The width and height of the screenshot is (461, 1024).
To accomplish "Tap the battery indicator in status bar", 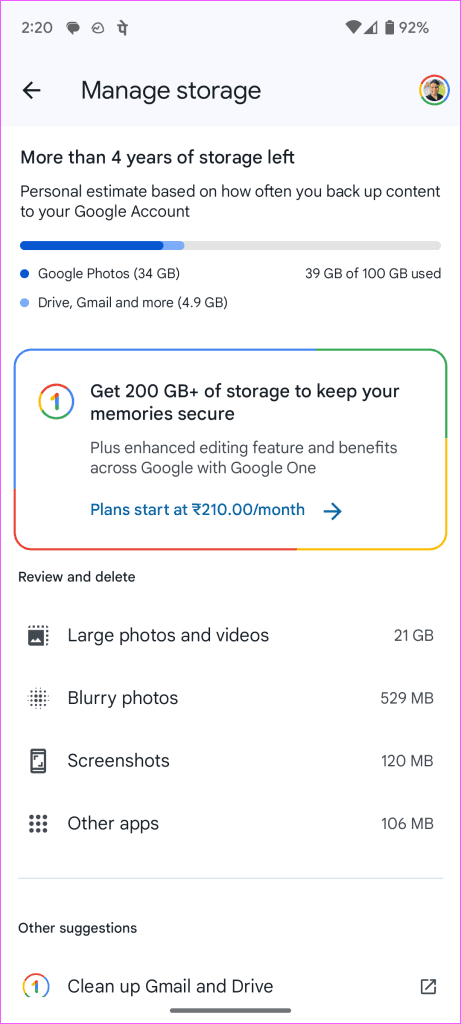I will click(x=390, y=27).
